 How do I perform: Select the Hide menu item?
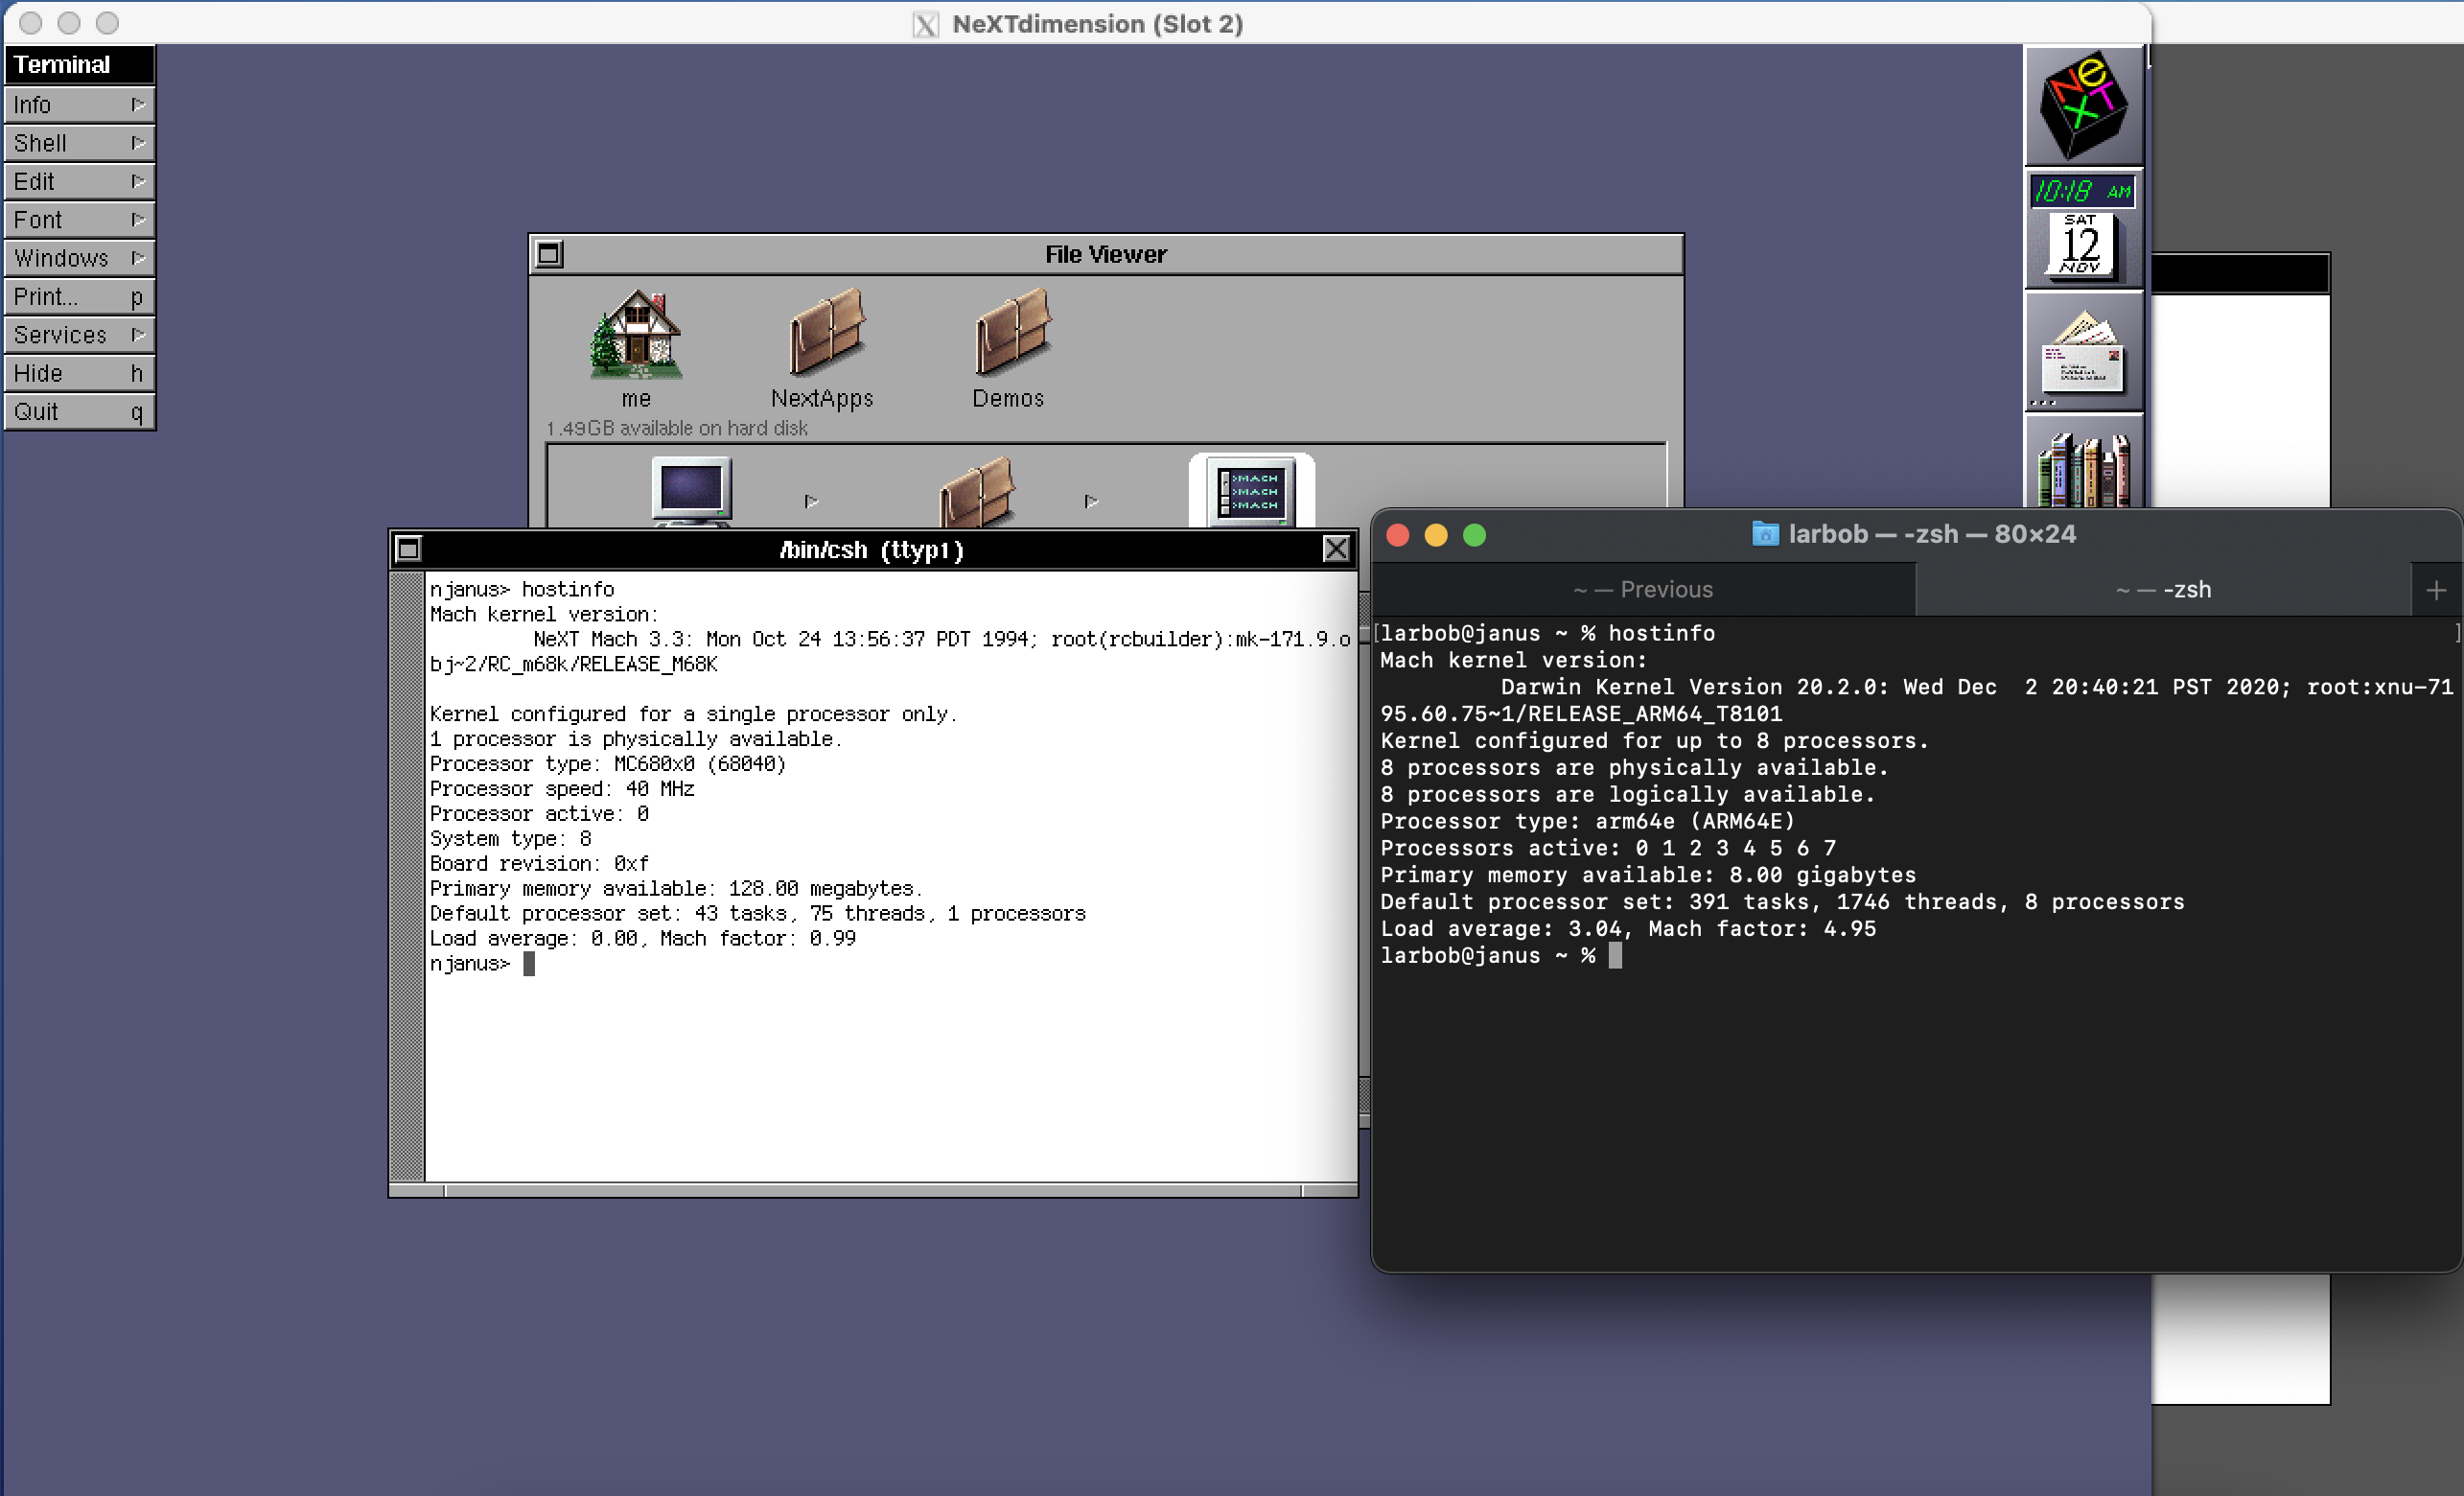pos(79,373)
